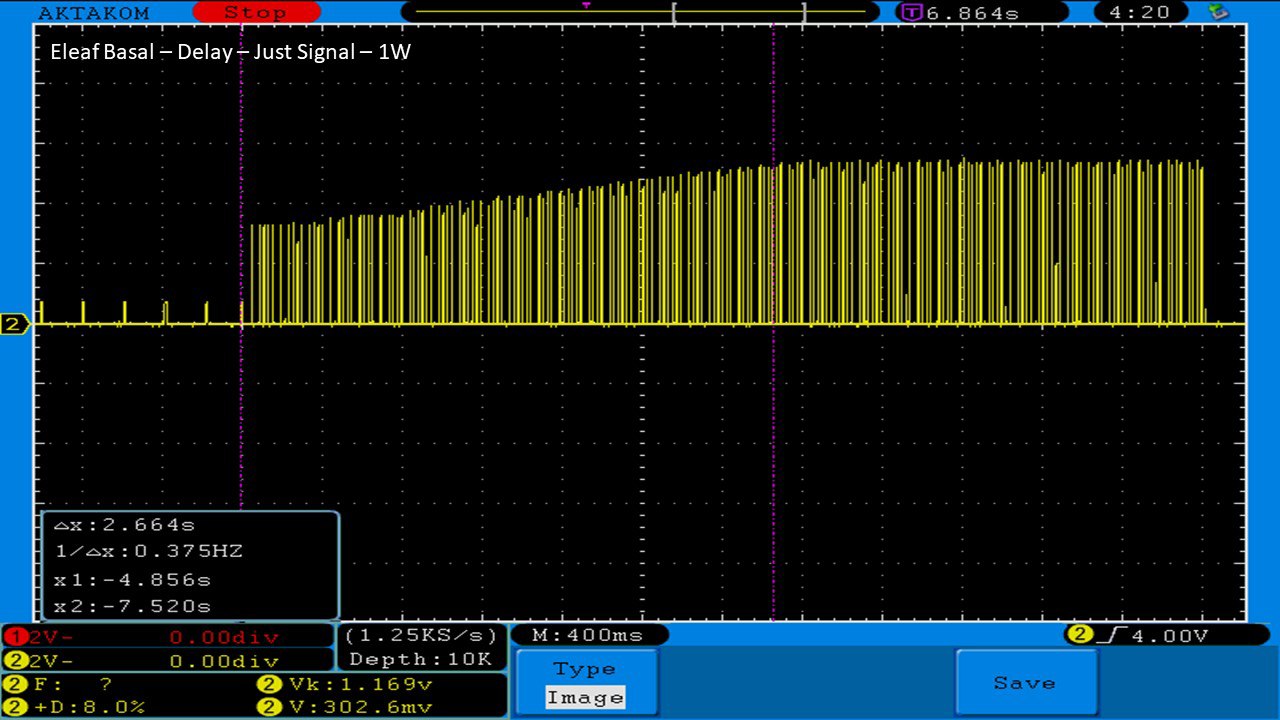Open the Type Image selector

[x=586, y=683]
